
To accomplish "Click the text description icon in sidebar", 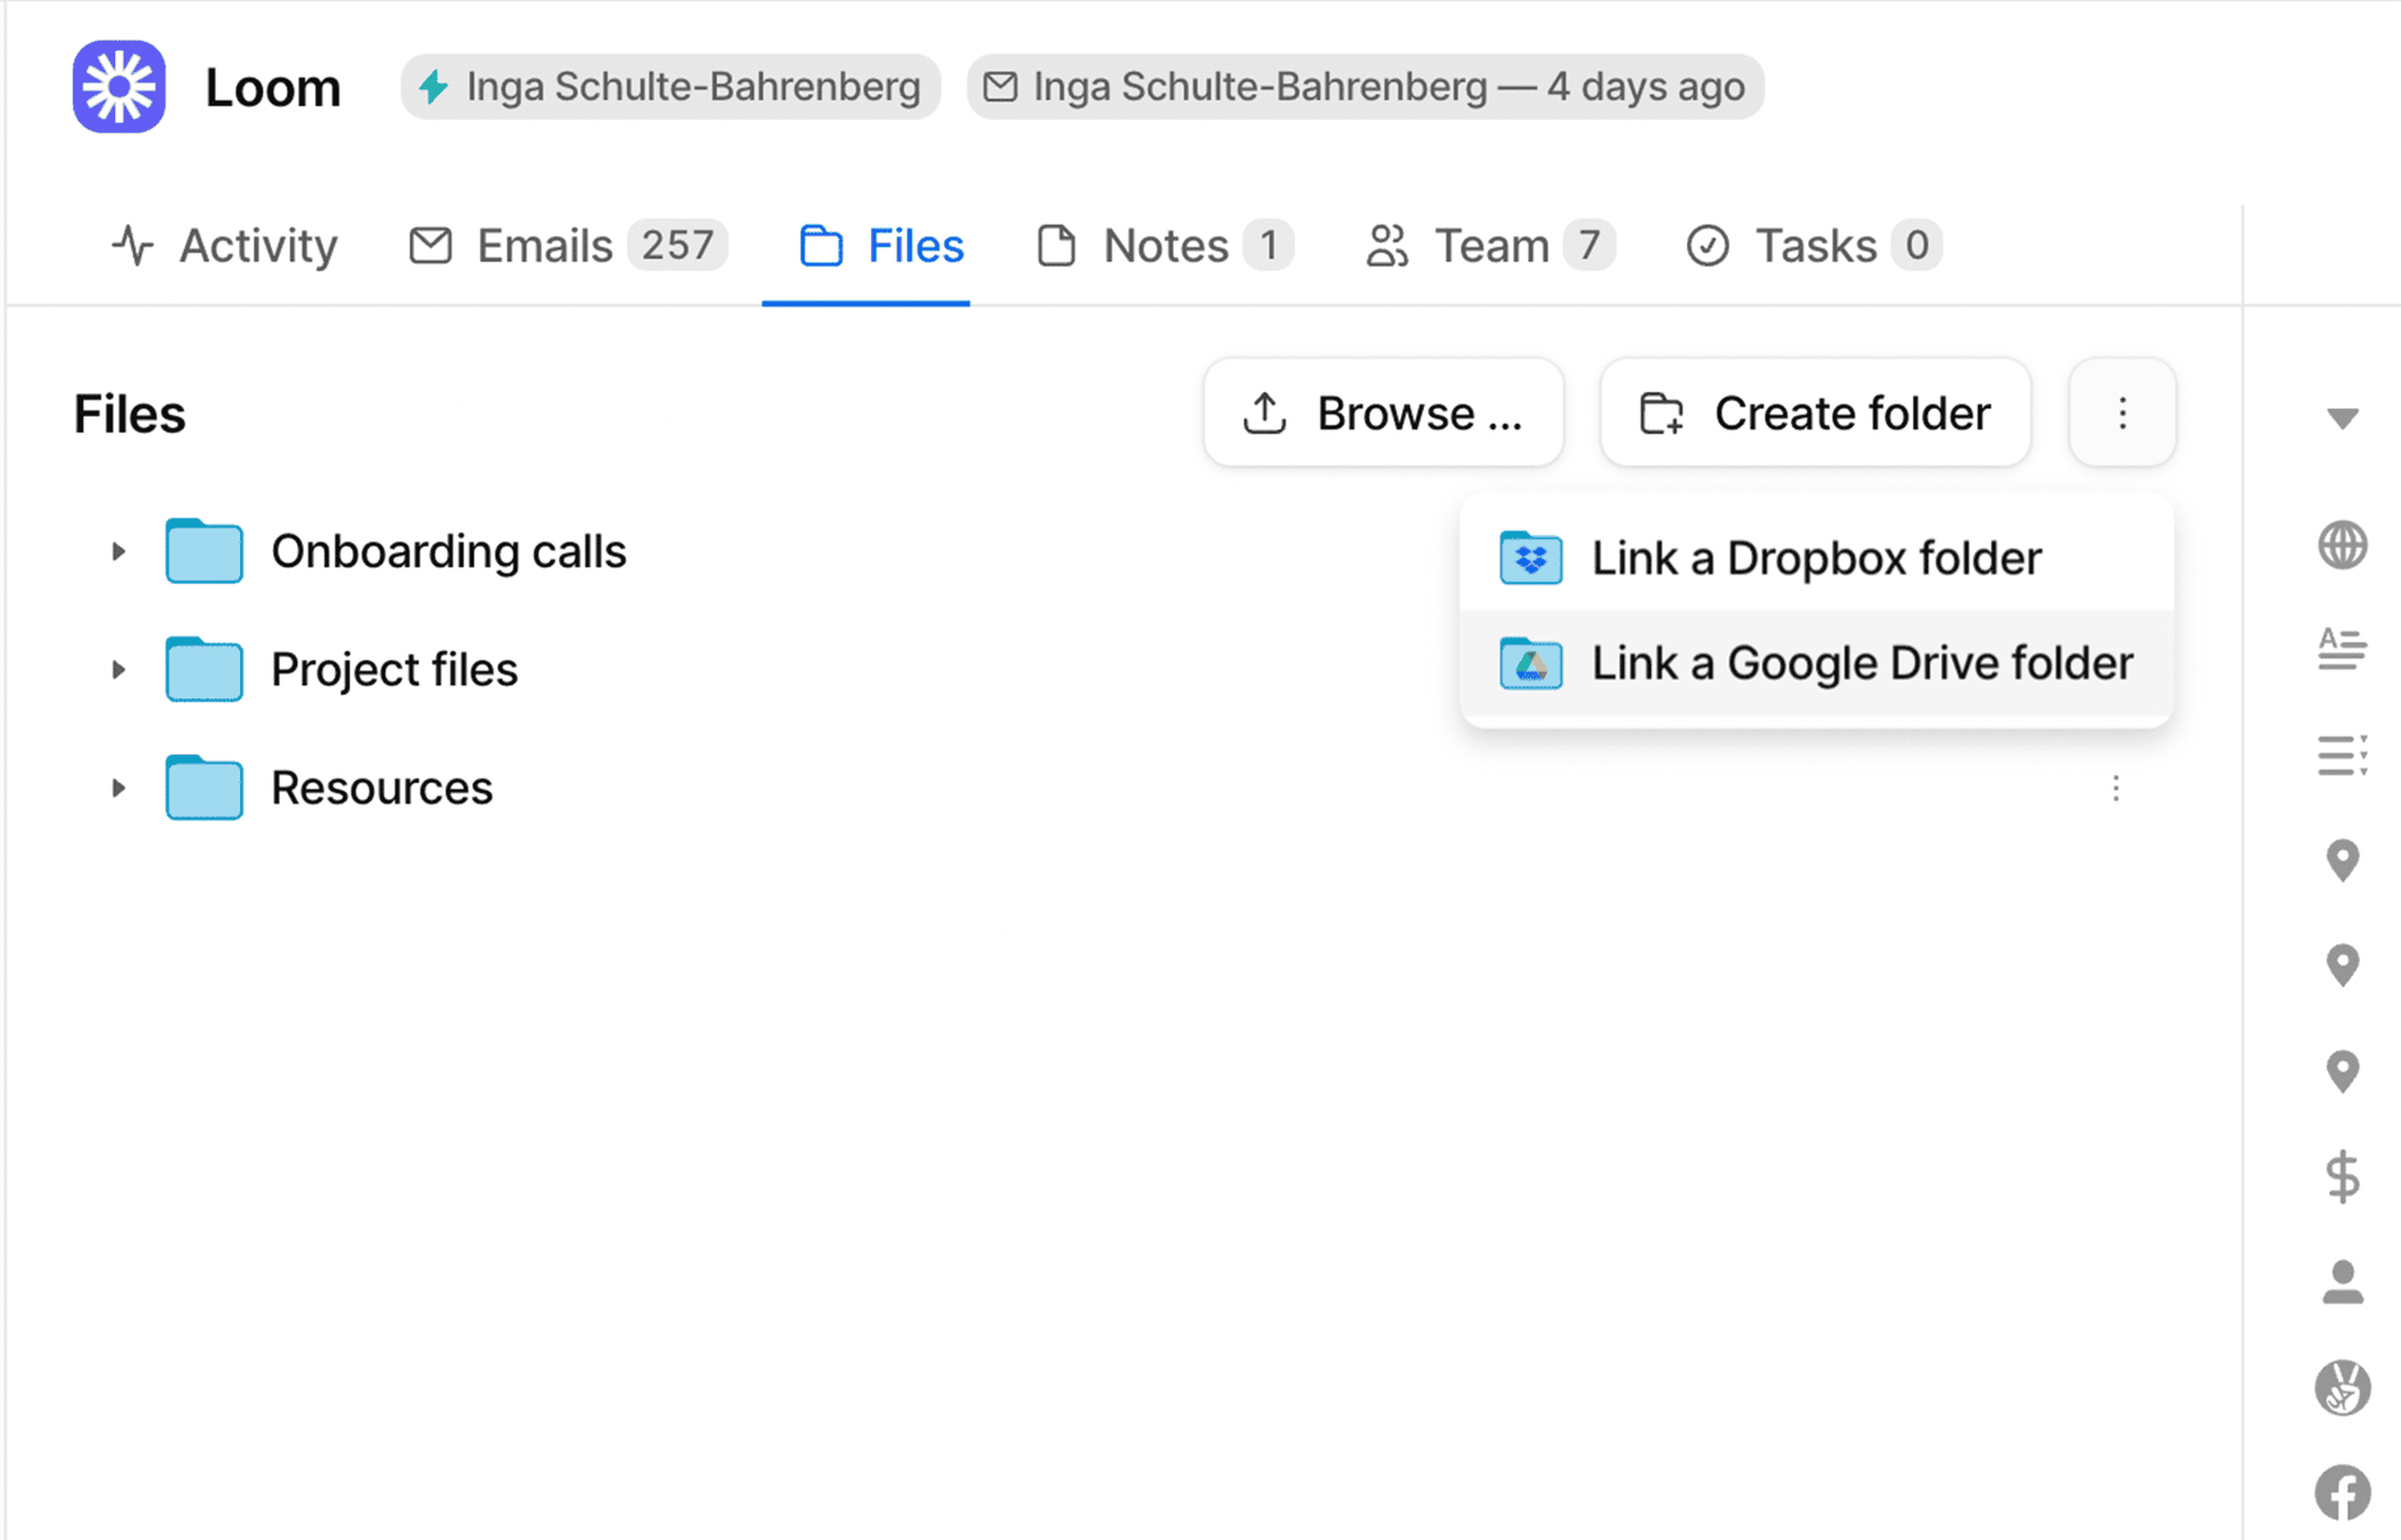I will 2342,649.
